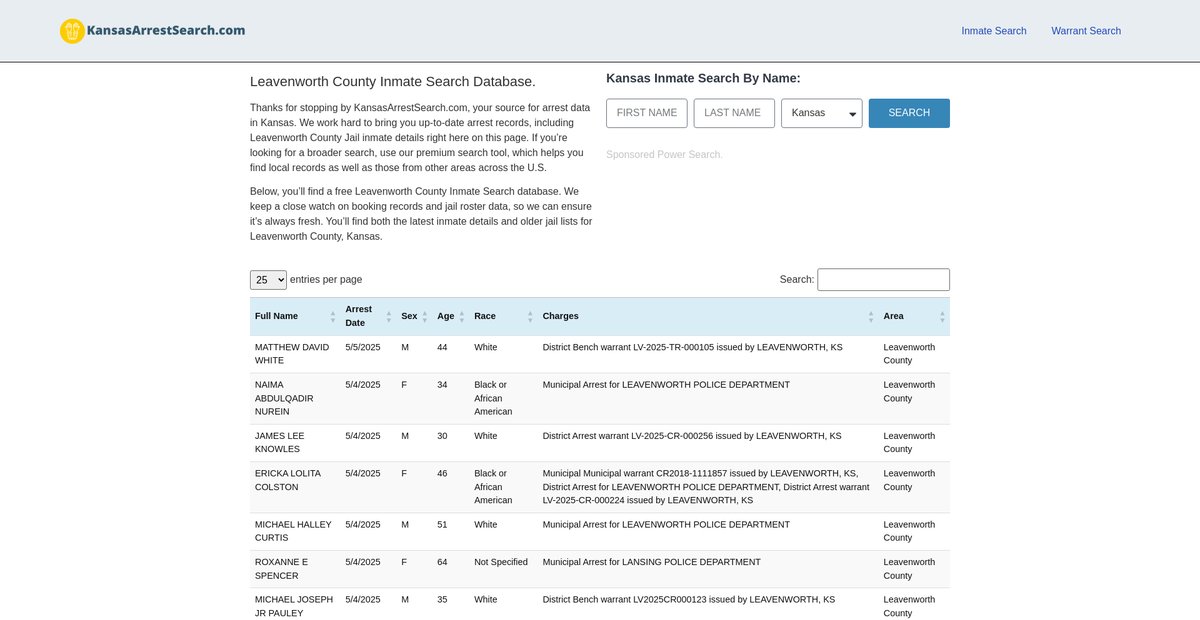The image size is (1200, 620).
Task: Open the Kansas state selector dropdown
Action: pyautogui.click(x=821, y=113)
